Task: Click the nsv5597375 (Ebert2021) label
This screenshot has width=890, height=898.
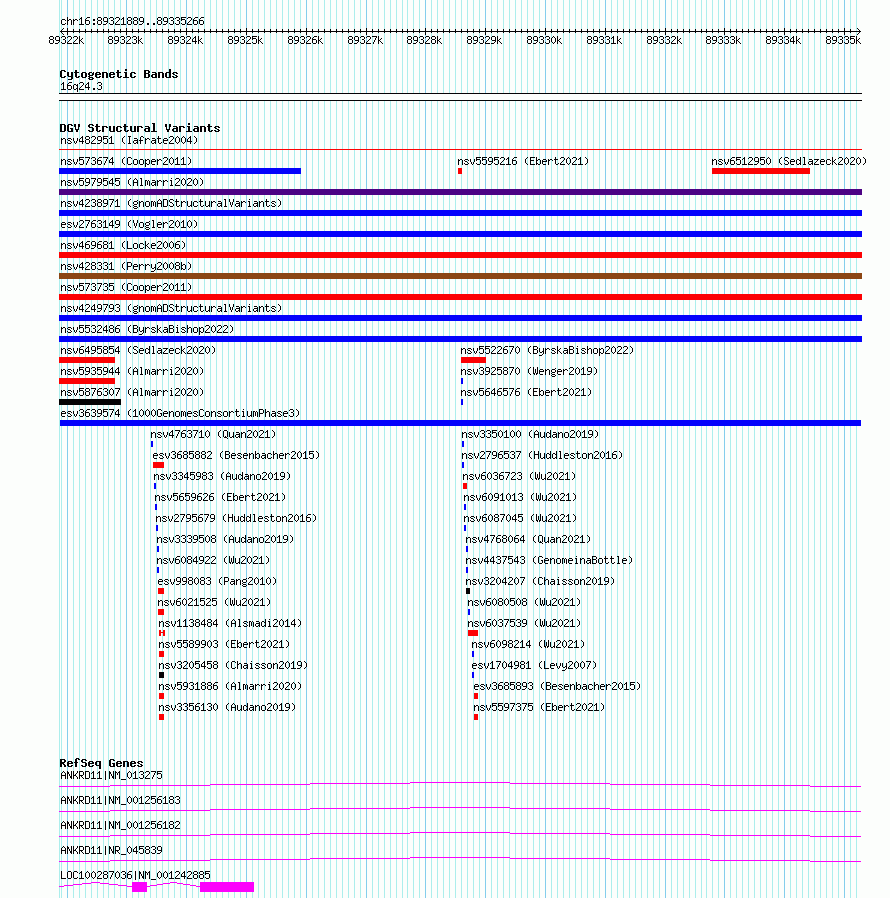Action: click(x=539, y=707)
